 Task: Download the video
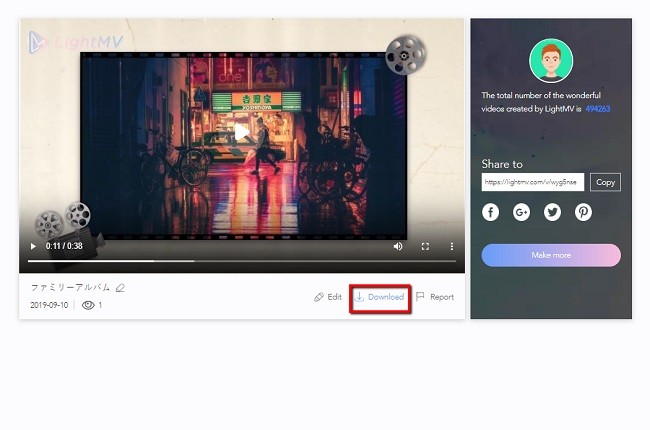click(x=380, y=297)
